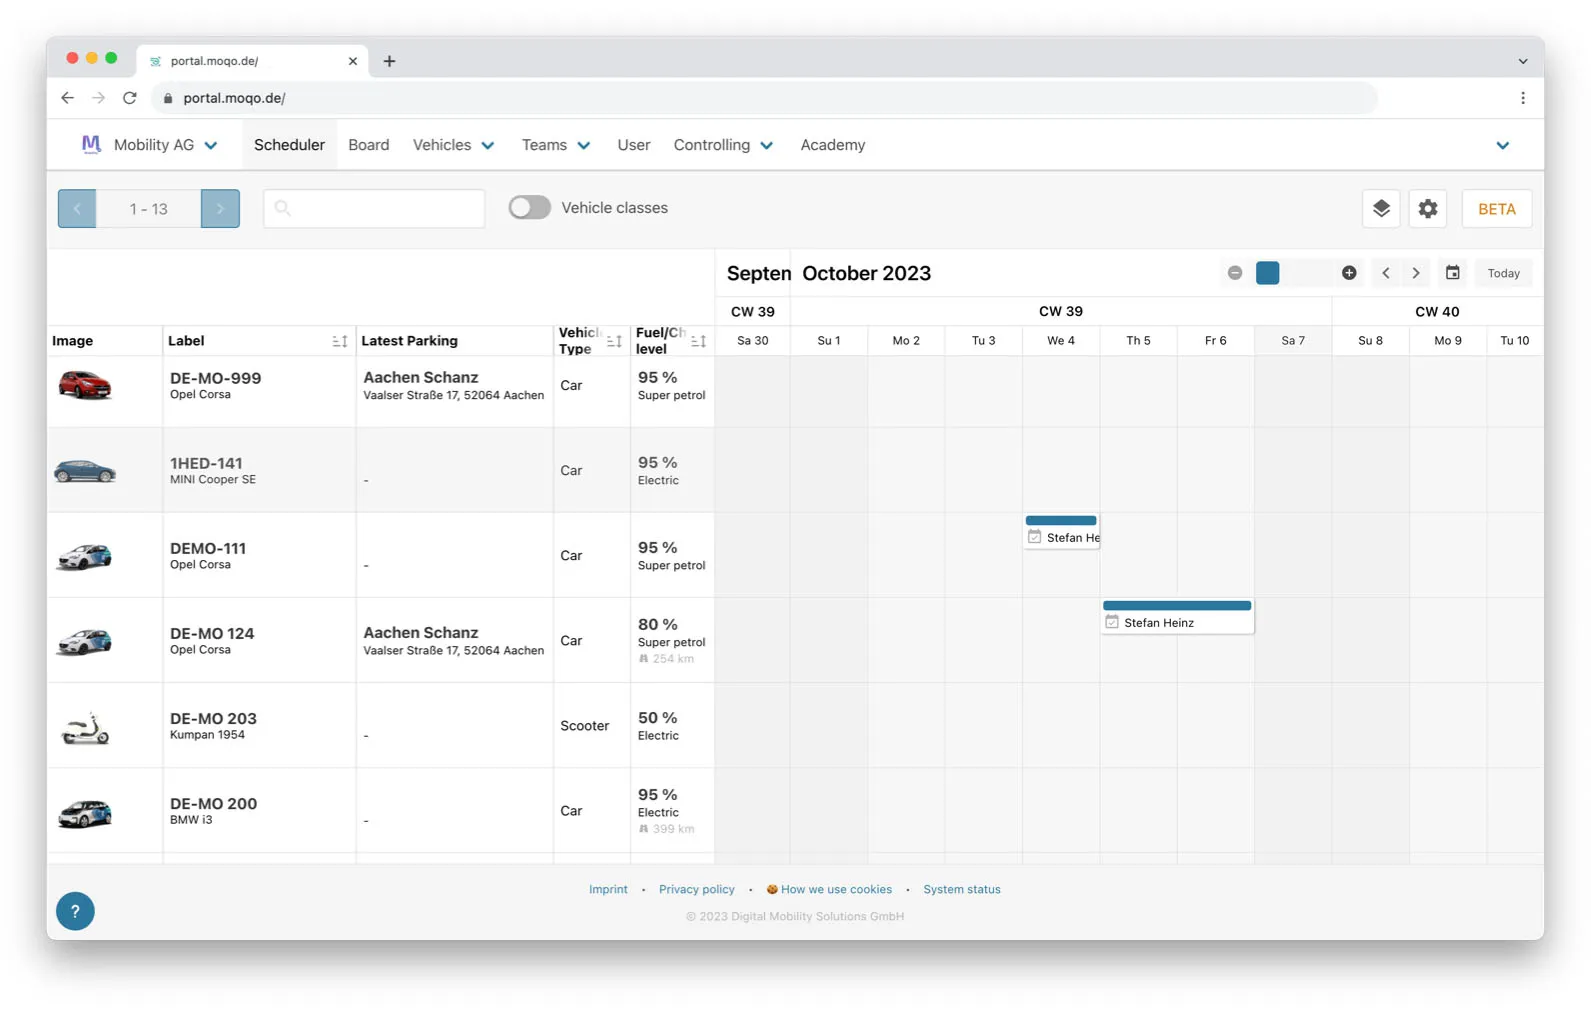Open the layers stack icon button
The height and width of the screenshot is (1012, 1591).
[x=1380, y=209]
